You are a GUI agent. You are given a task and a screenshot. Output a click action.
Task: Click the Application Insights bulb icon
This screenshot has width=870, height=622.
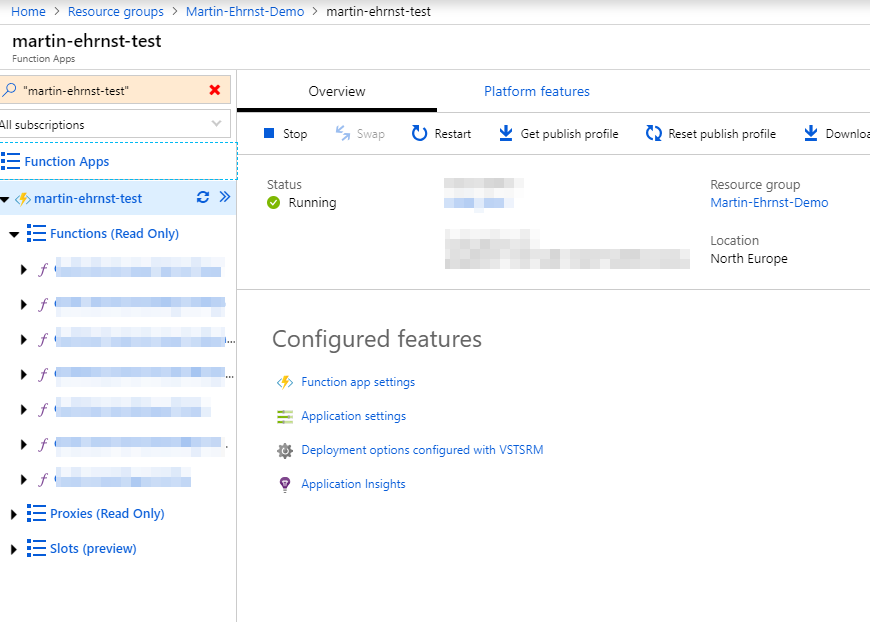pyautogui.click(x=285, y=484)
